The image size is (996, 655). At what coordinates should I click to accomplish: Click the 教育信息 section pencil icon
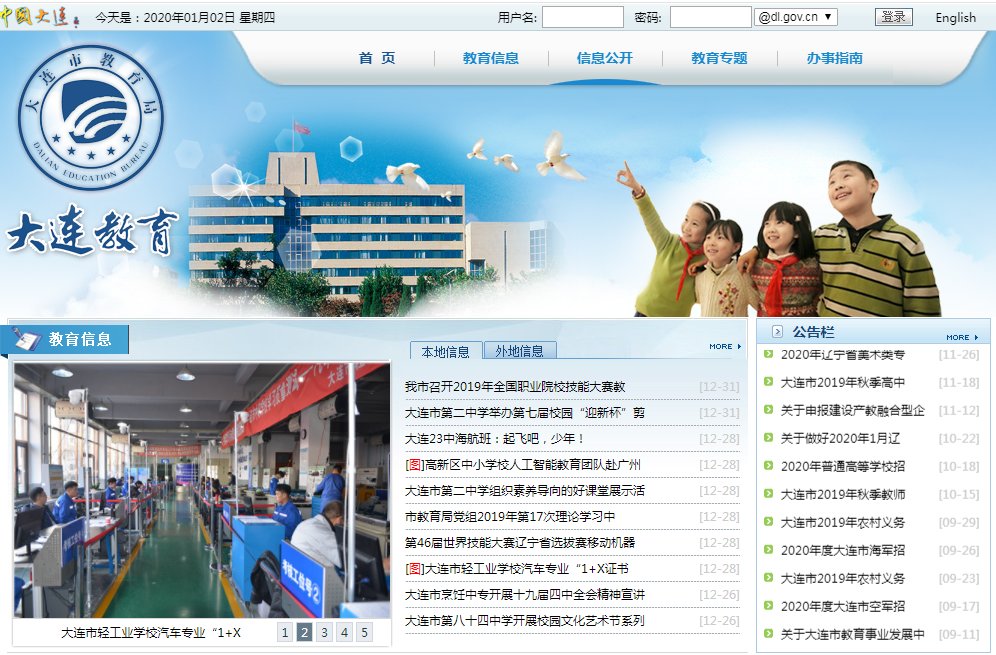click(x=27, y=339)
